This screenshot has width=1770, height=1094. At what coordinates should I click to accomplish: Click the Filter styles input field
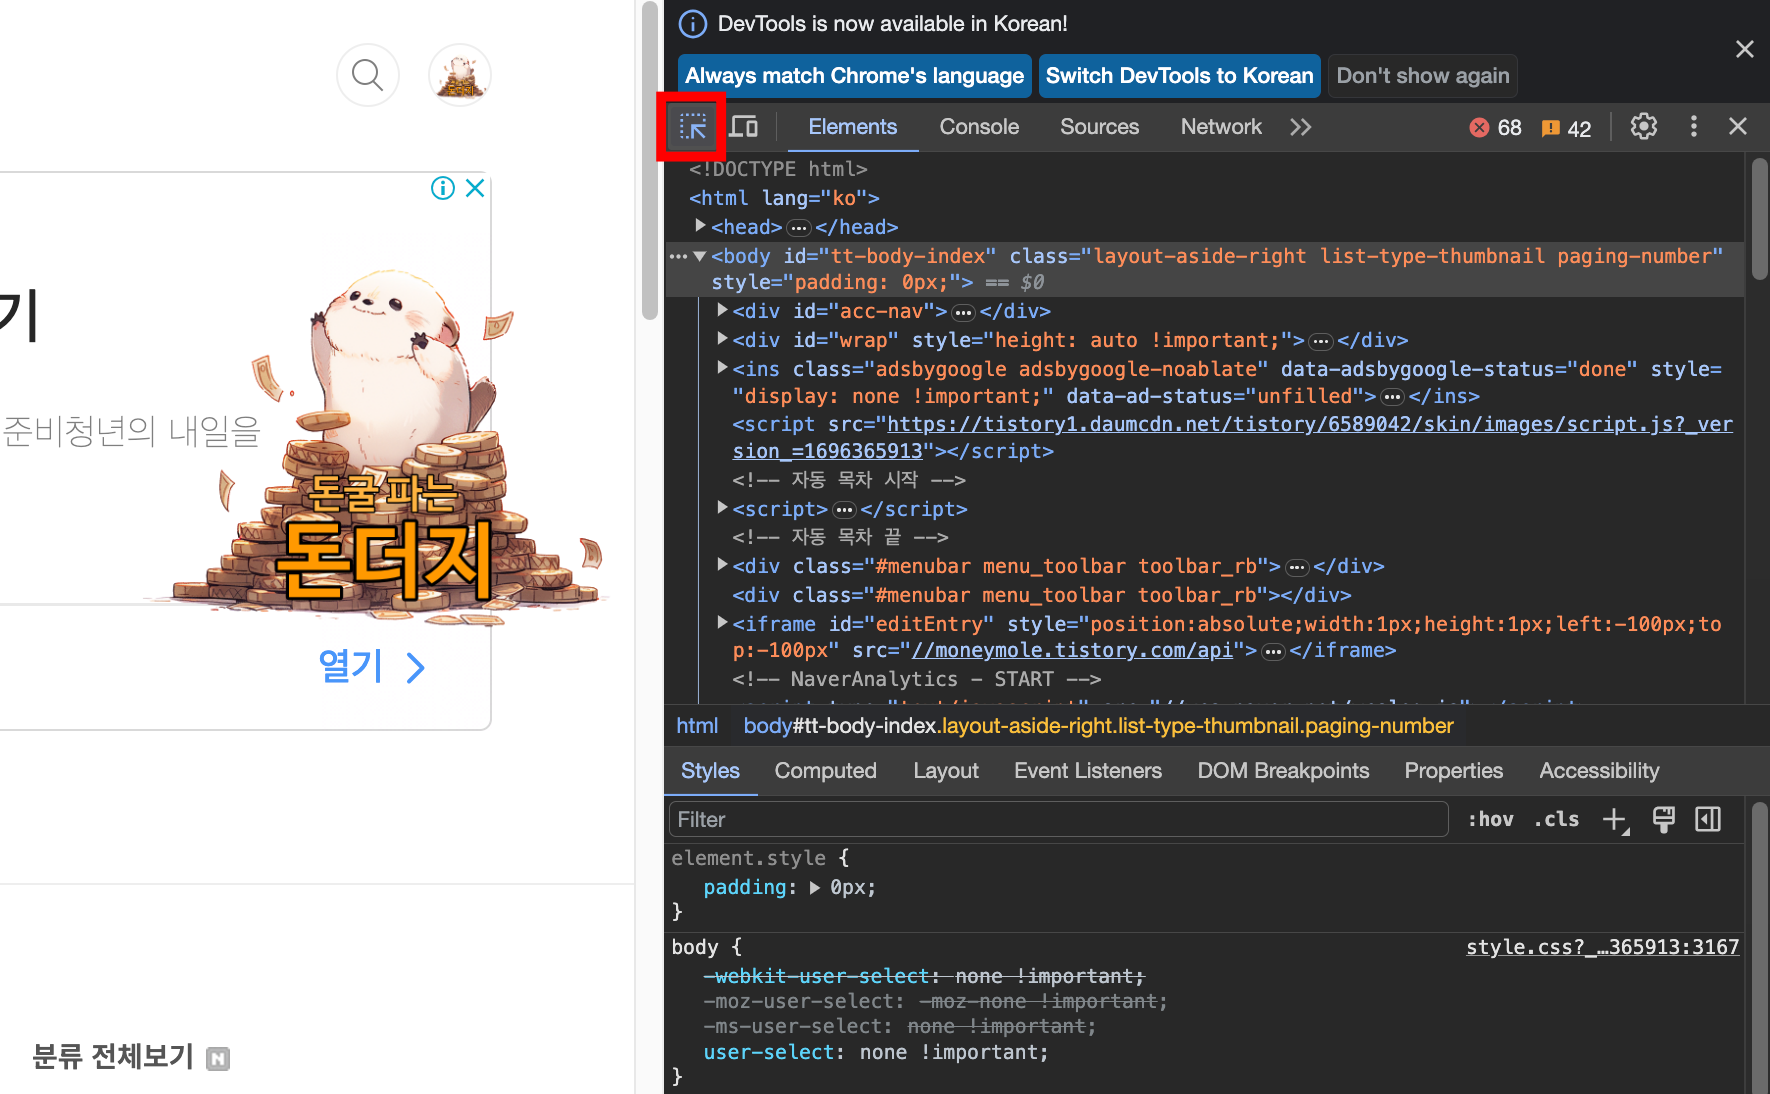[1058, 820]
